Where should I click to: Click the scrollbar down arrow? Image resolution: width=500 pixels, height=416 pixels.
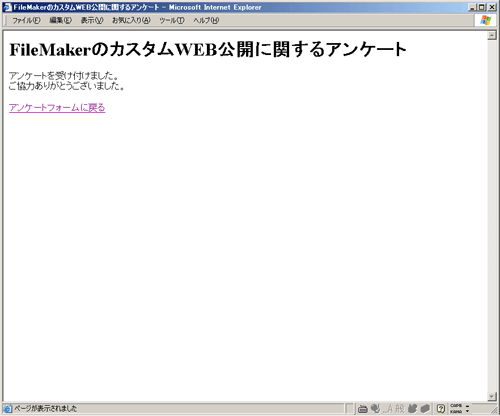point(492,396)
